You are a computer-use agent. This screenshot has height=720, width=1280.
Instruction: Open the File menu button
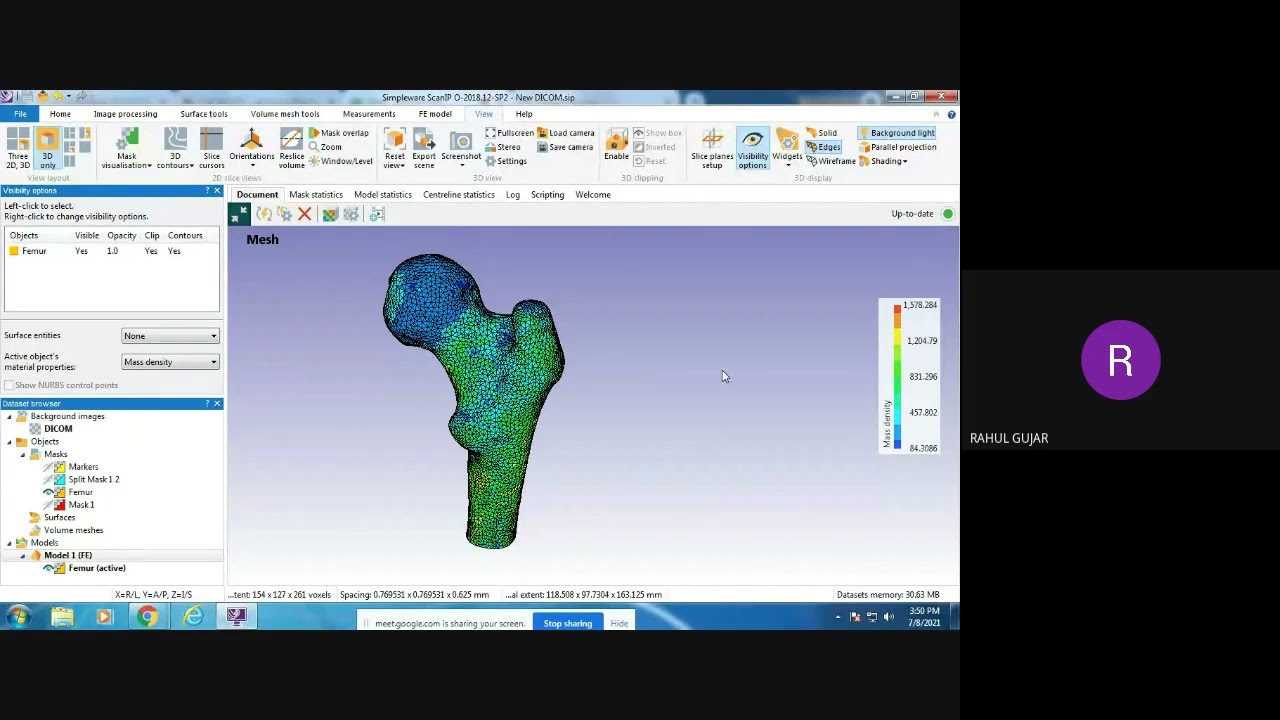pyautogui.click(x=20, y=114)
